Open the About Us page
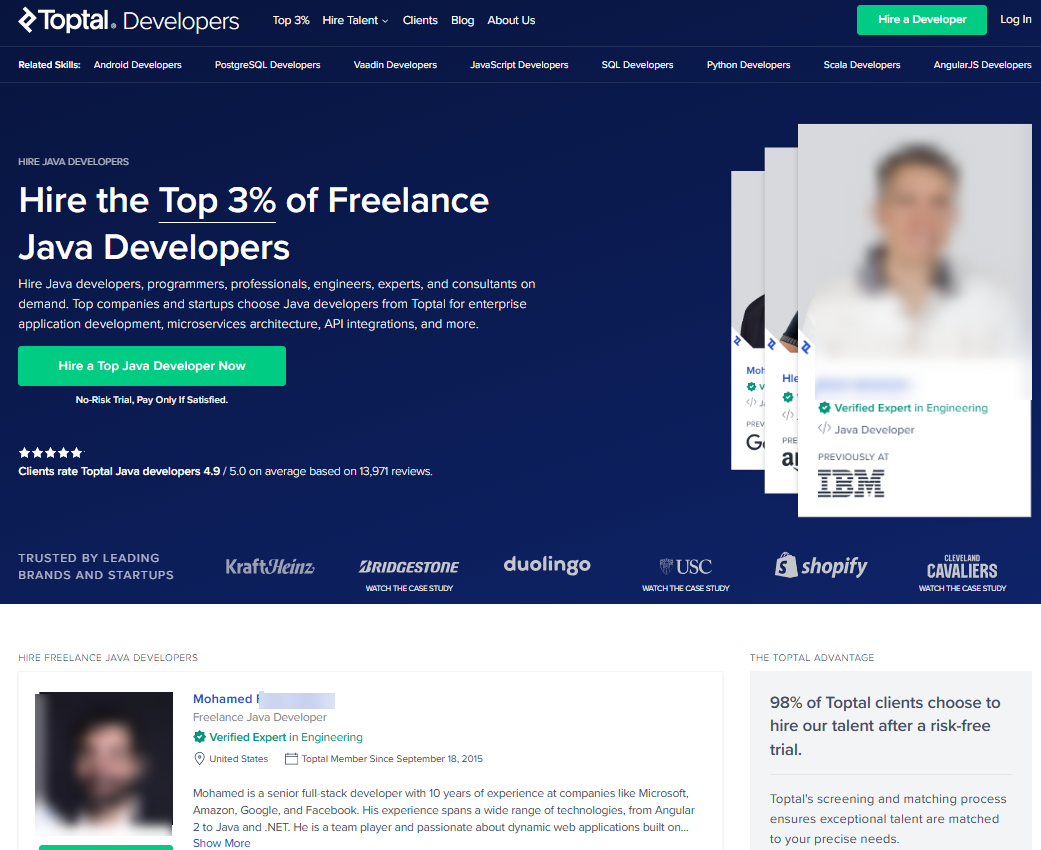This screenshot has width=1041, height=850. pyautogui.click(x=511, y=20)
